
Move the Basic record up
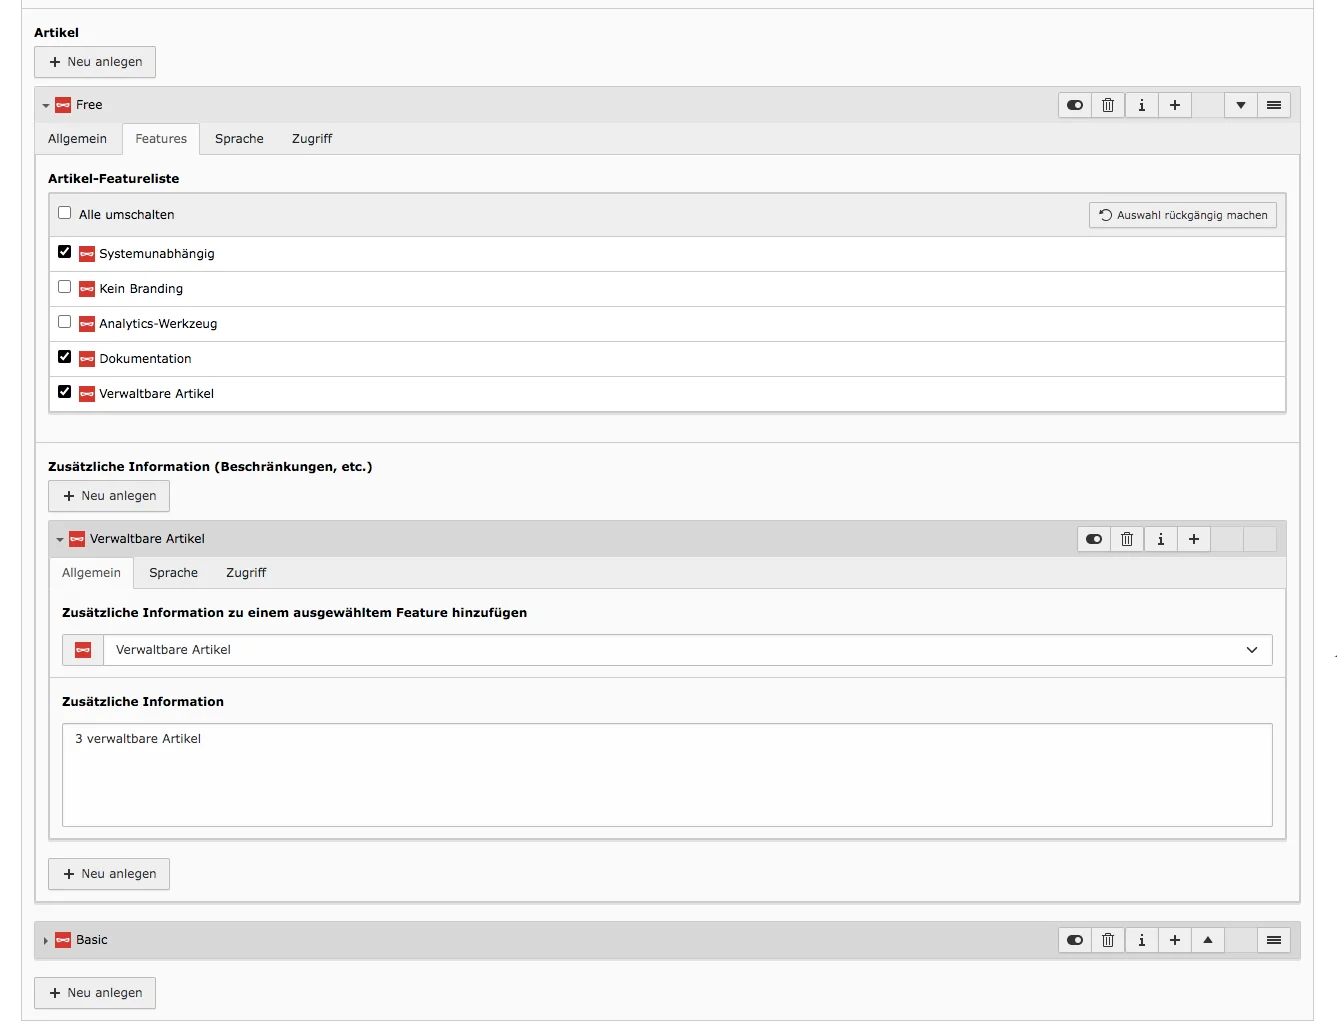tap(1207, 940)
